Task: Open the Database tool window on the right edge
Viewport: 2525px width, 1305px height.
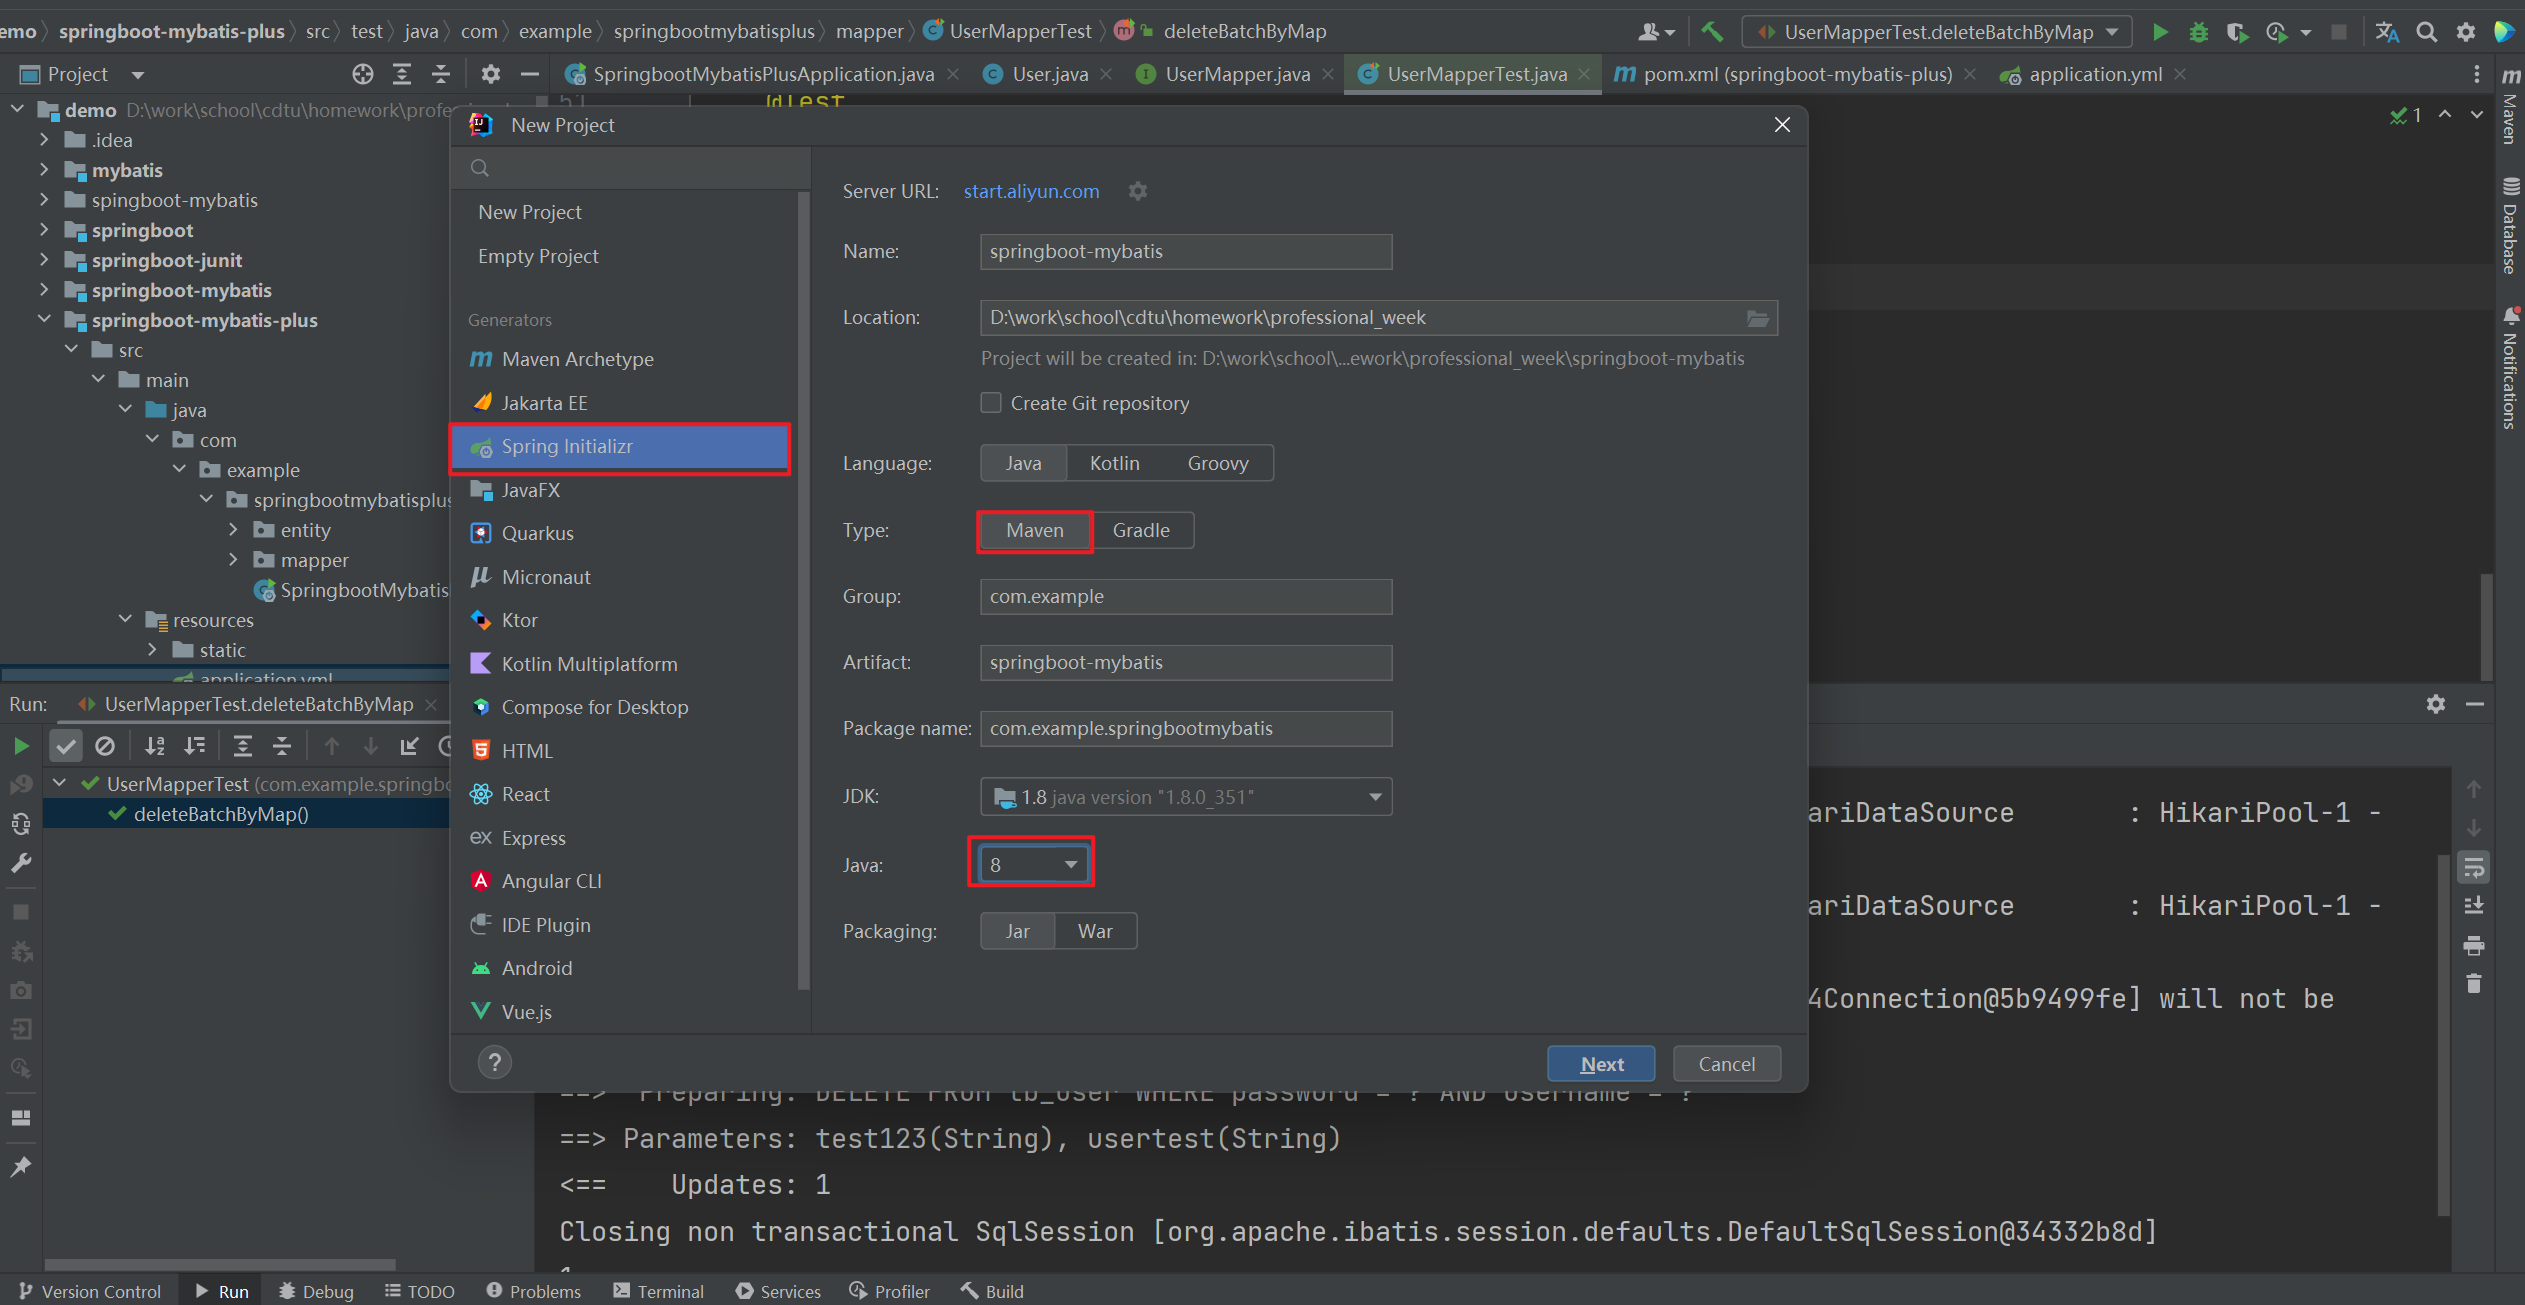Action: coord(2510,226)
